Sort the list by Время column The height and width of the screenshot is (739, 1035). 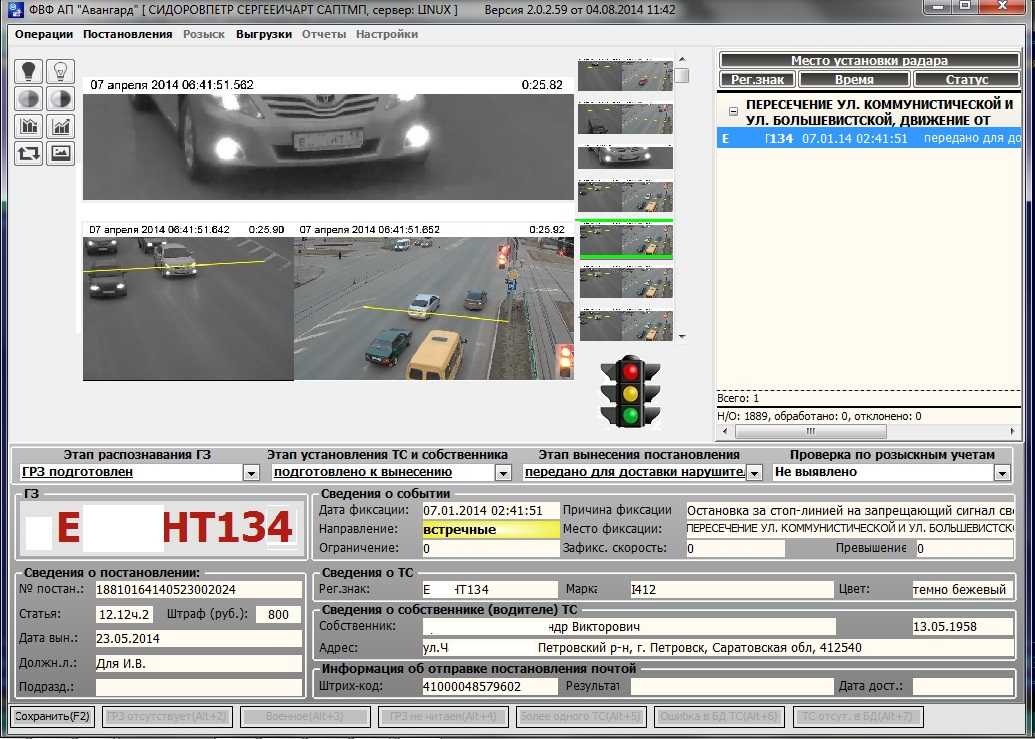point(855,79)
